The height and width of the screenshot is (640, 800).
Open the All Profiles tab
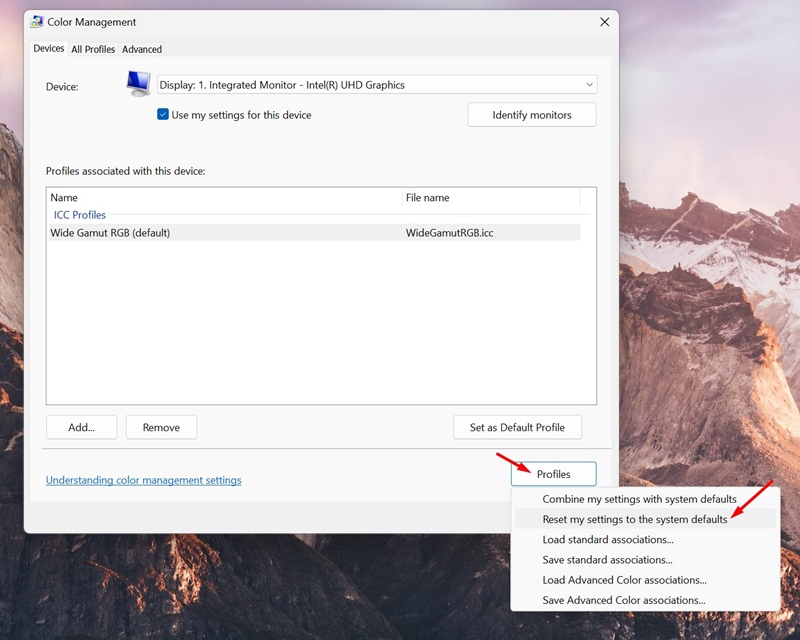(x=93, y=50)
